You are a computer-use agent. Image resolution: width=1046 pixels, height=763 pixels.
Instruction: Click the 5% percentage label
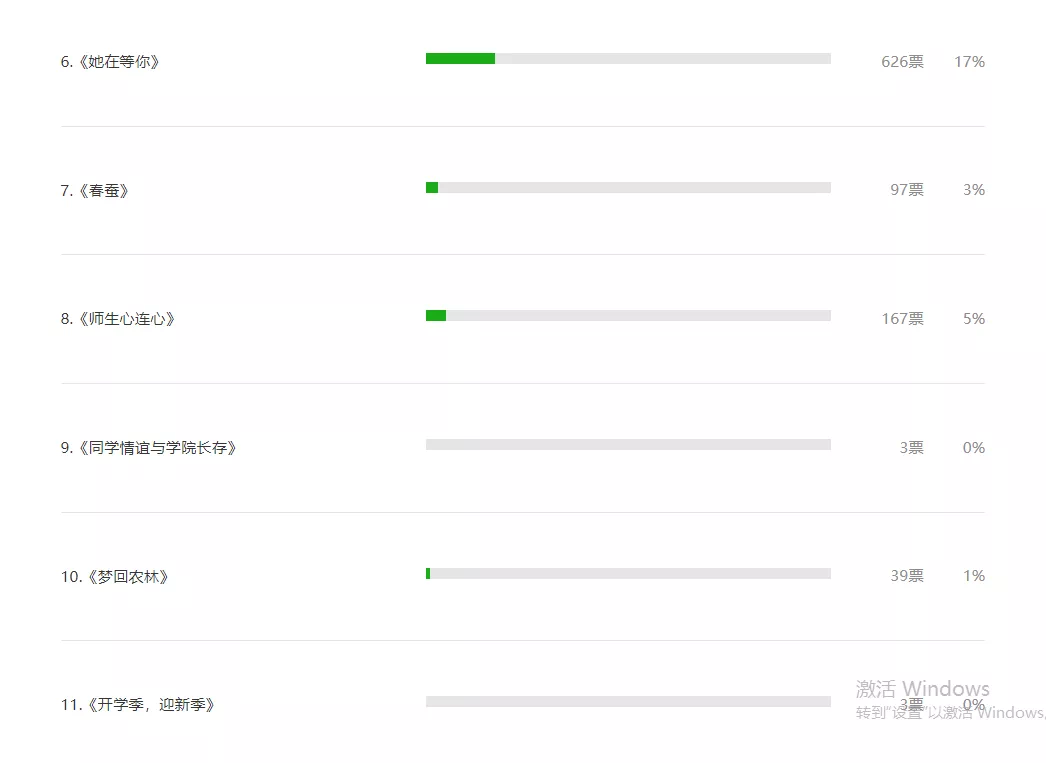[974, 319]
